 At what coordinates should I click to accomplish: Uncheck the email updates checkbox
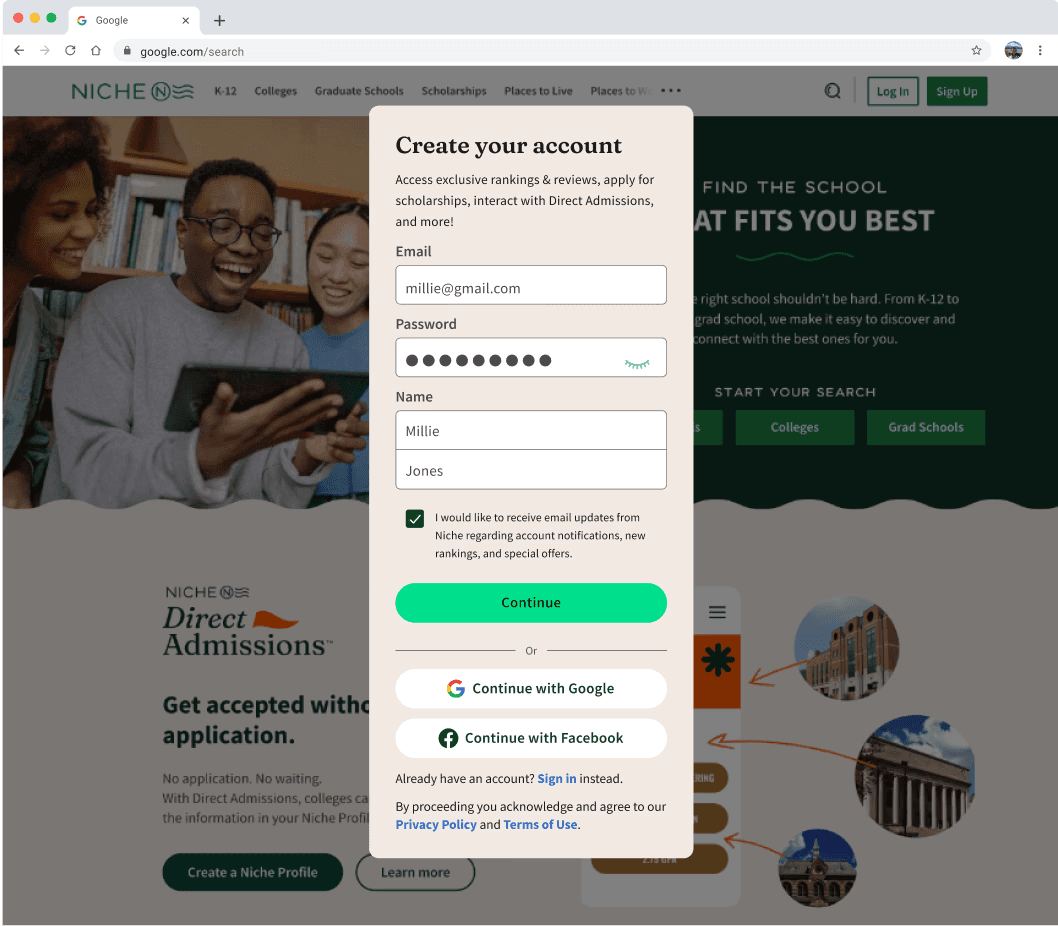[415, 518]
